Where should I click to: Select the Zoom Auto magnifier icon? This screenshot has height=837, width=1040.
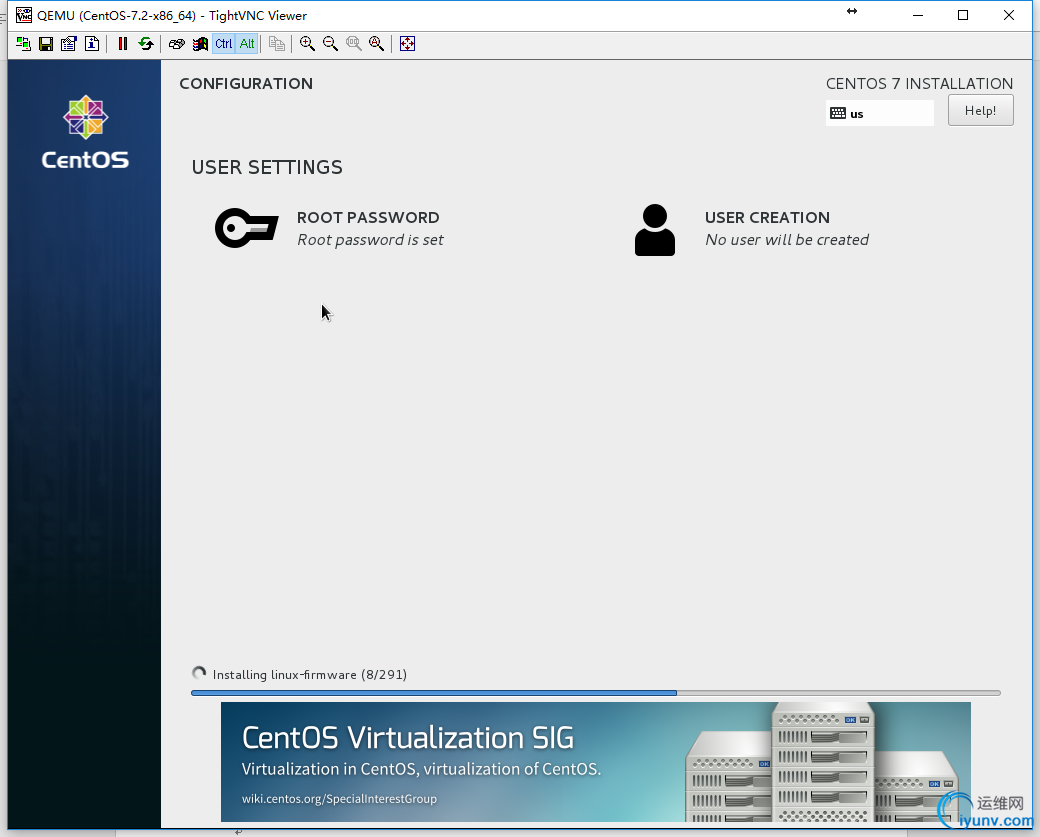click(x=376, y=44)
